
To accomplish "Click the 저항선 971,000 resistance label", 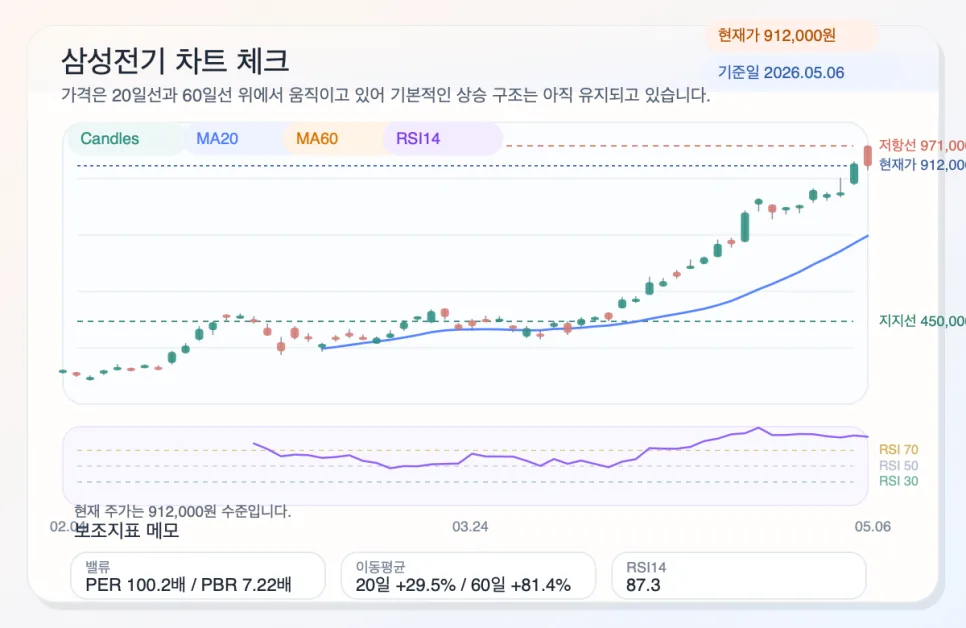I will tap(922, 145).
